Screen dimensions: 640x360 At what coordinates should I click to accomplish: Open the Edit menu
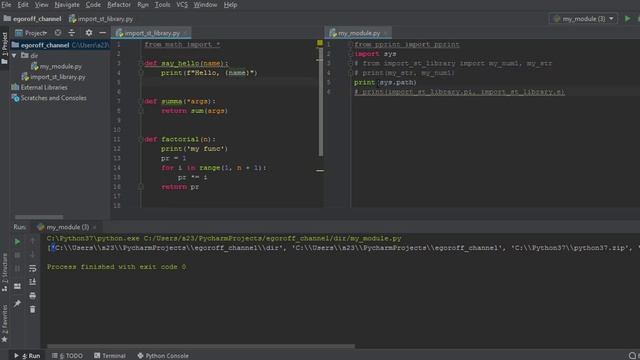pyautogui.click(x=23, y=5)
